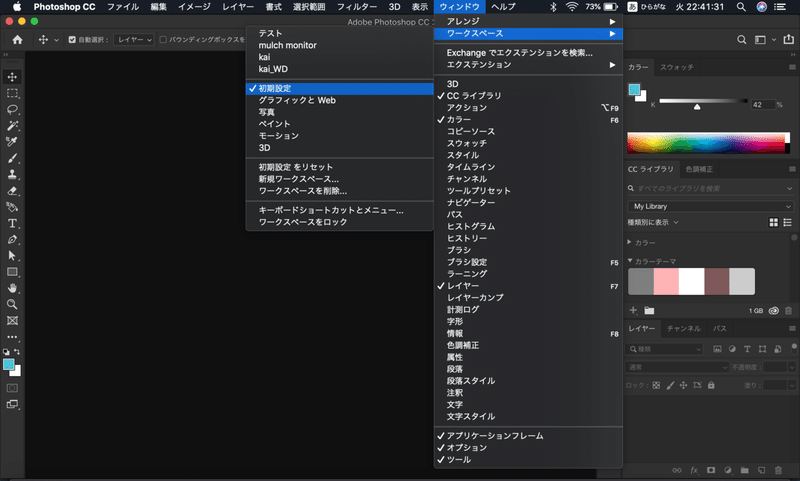Open the auto-select レイヤー dropdown
The image size is (800, 481).
(133, 39)
